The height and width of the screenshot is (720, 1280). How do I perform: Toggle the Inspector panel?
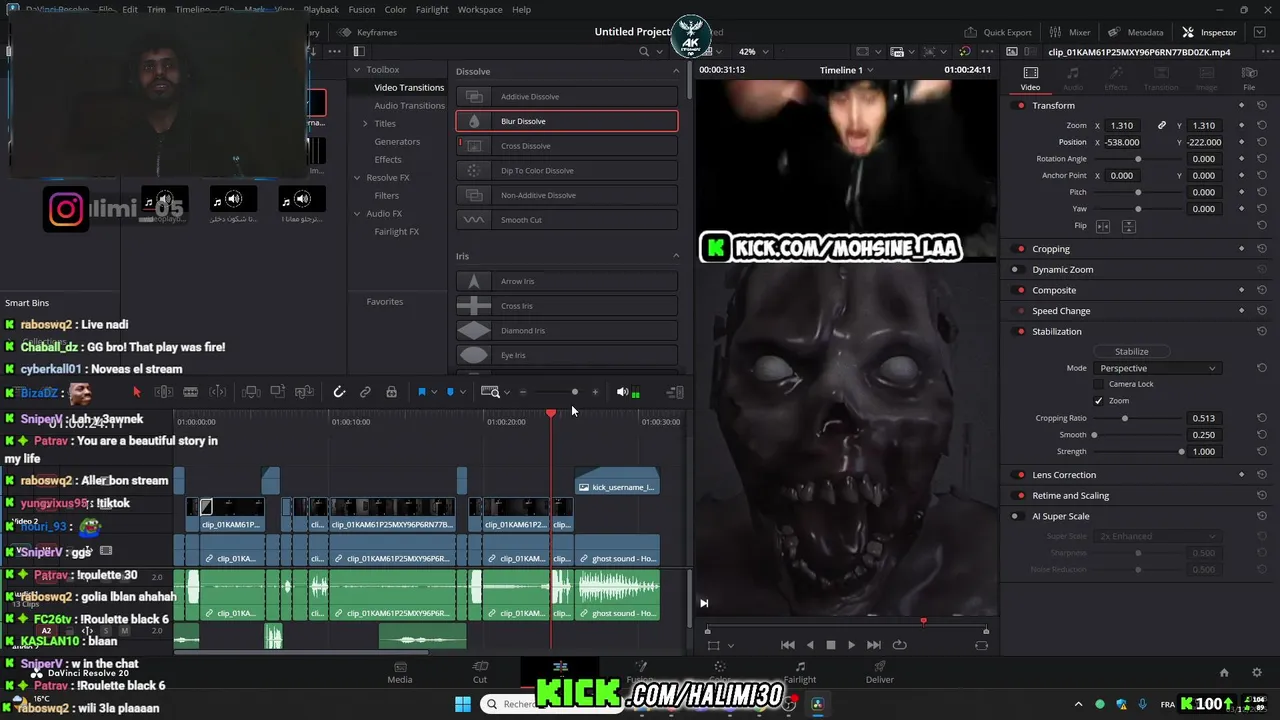tap(1209, 32)
